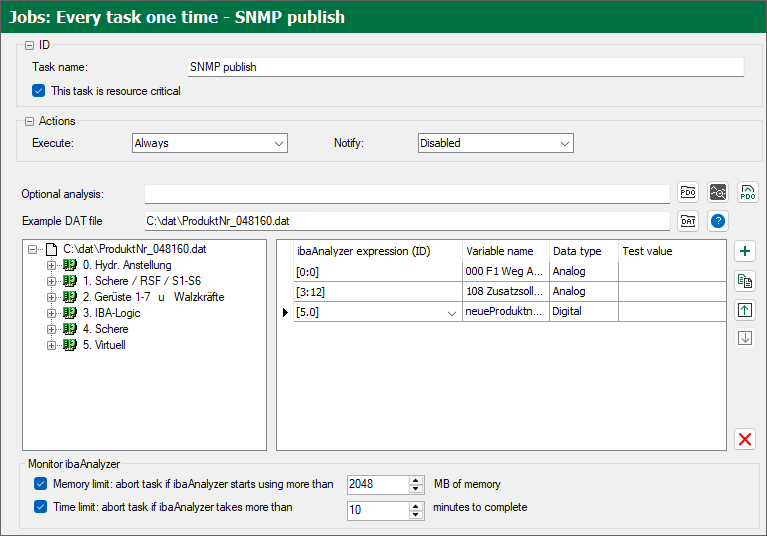Screen dimensions: 767x536
Task: Open analysis in ibaAnalyzer icon
Action: pyautogui.click(x=718, y=192)
